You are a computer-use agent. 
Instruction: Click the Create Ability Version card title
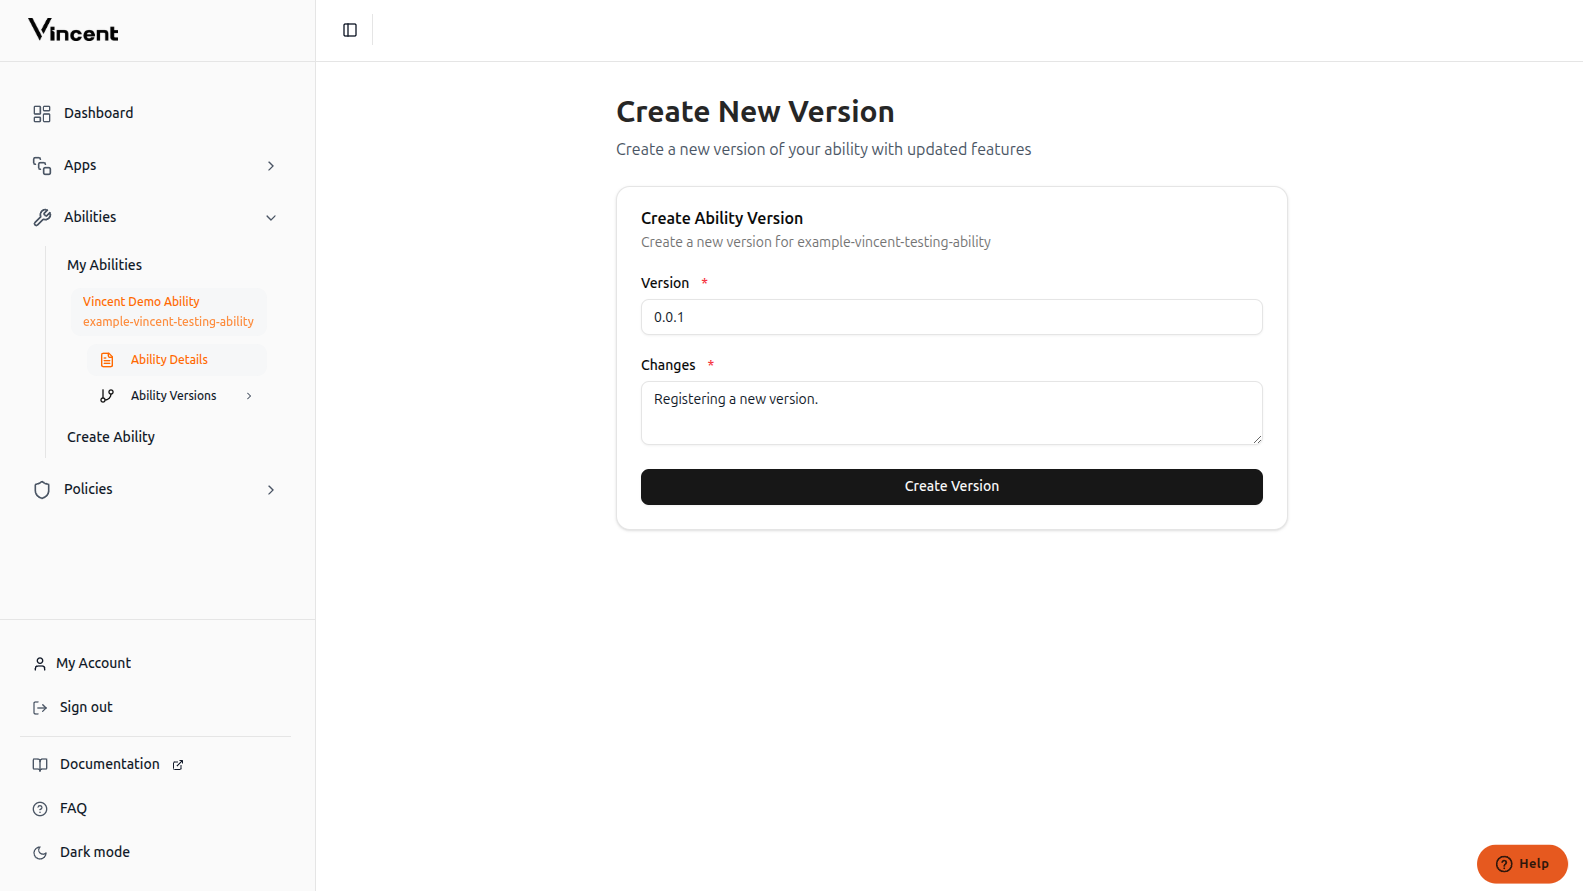(x=722, y=218)
